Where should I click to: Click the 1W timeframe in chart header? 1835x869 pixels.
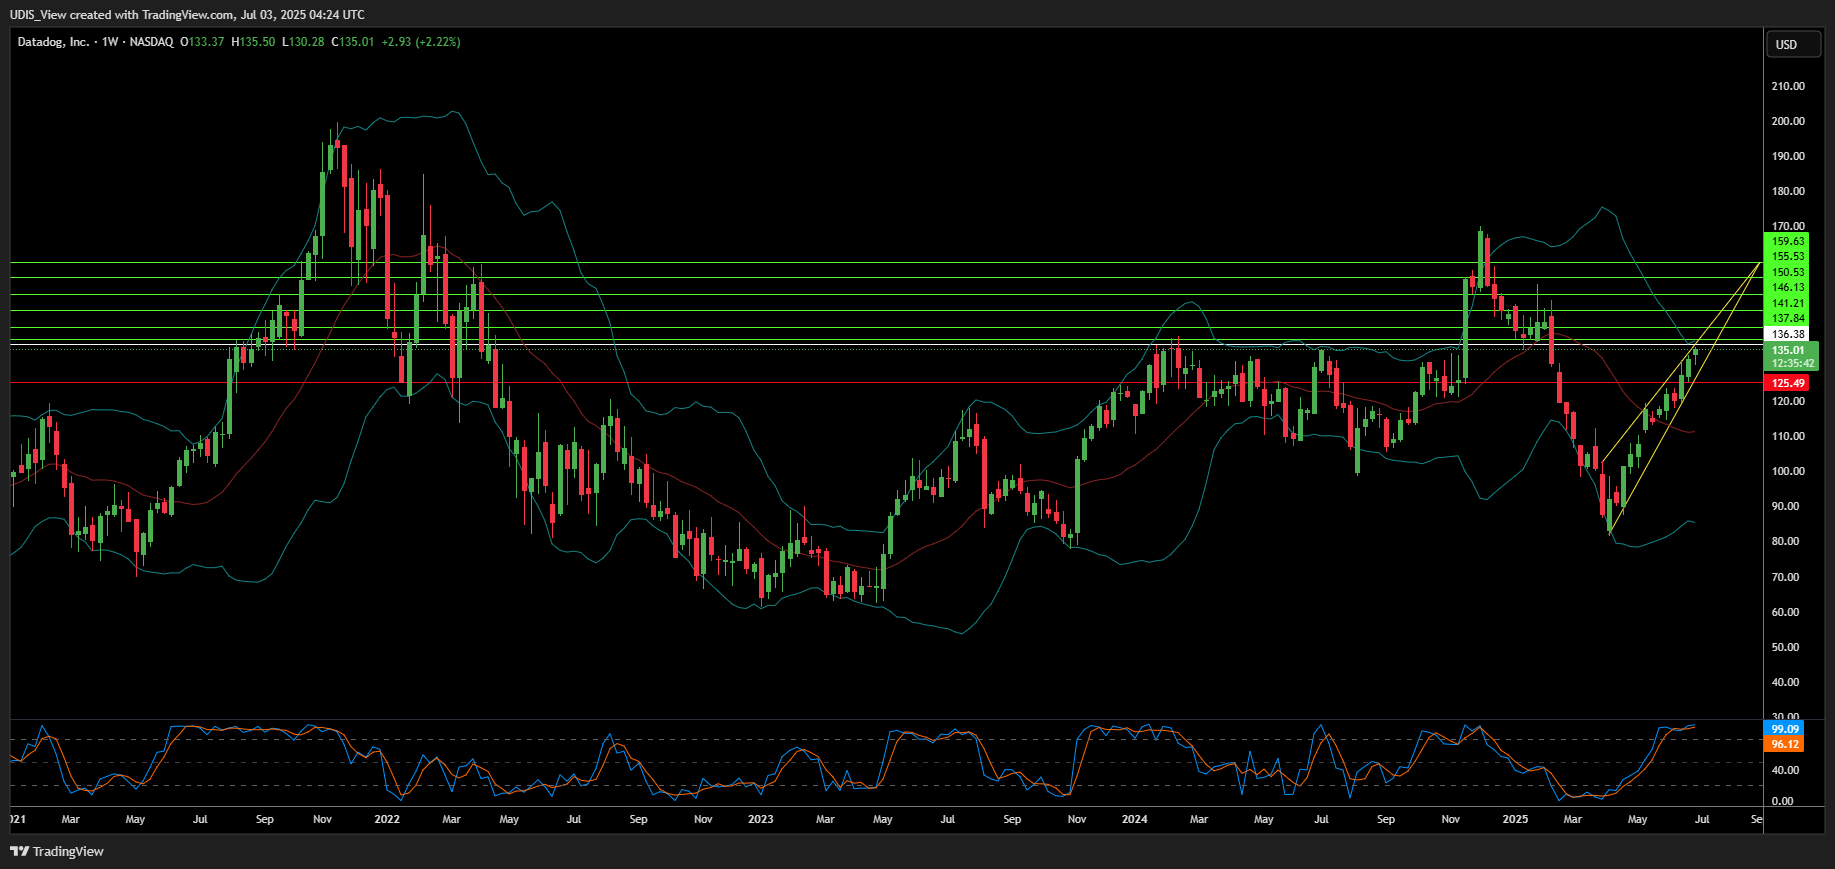[110, 42]
